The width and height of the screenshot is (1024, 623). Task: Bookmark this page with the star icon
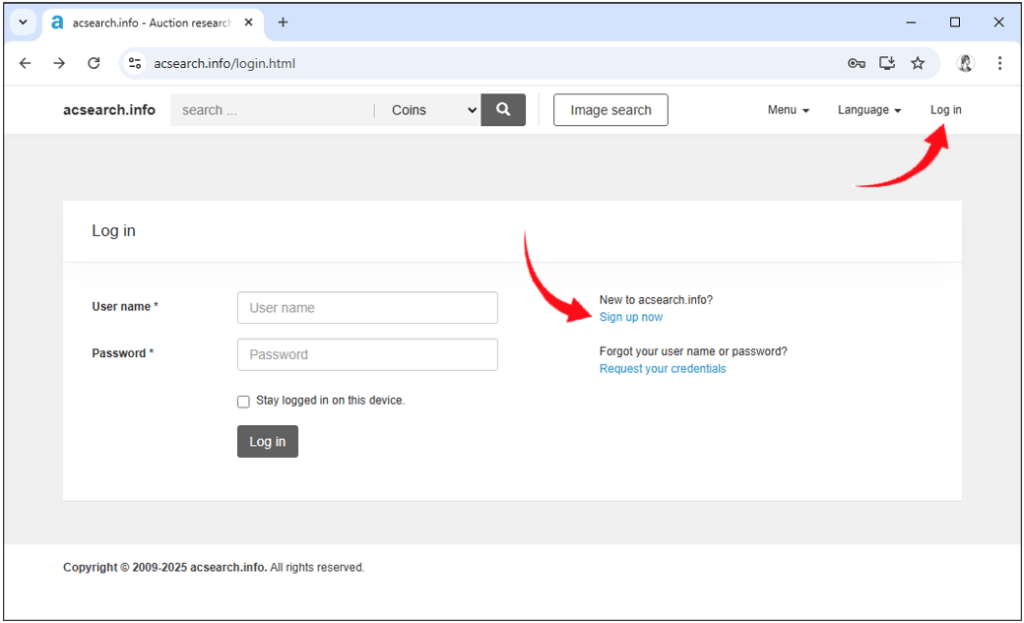[x=917, y=63]
